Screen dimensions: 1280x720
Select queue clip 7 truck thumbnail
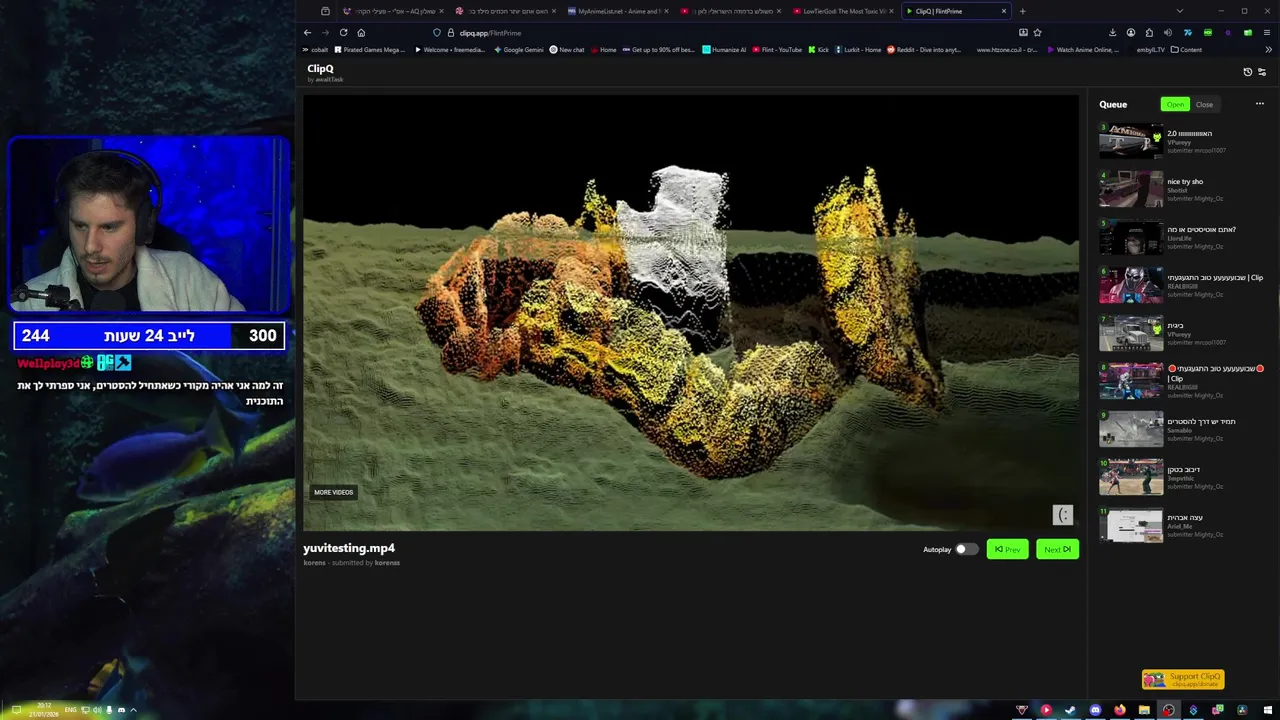pos(1131,333)
